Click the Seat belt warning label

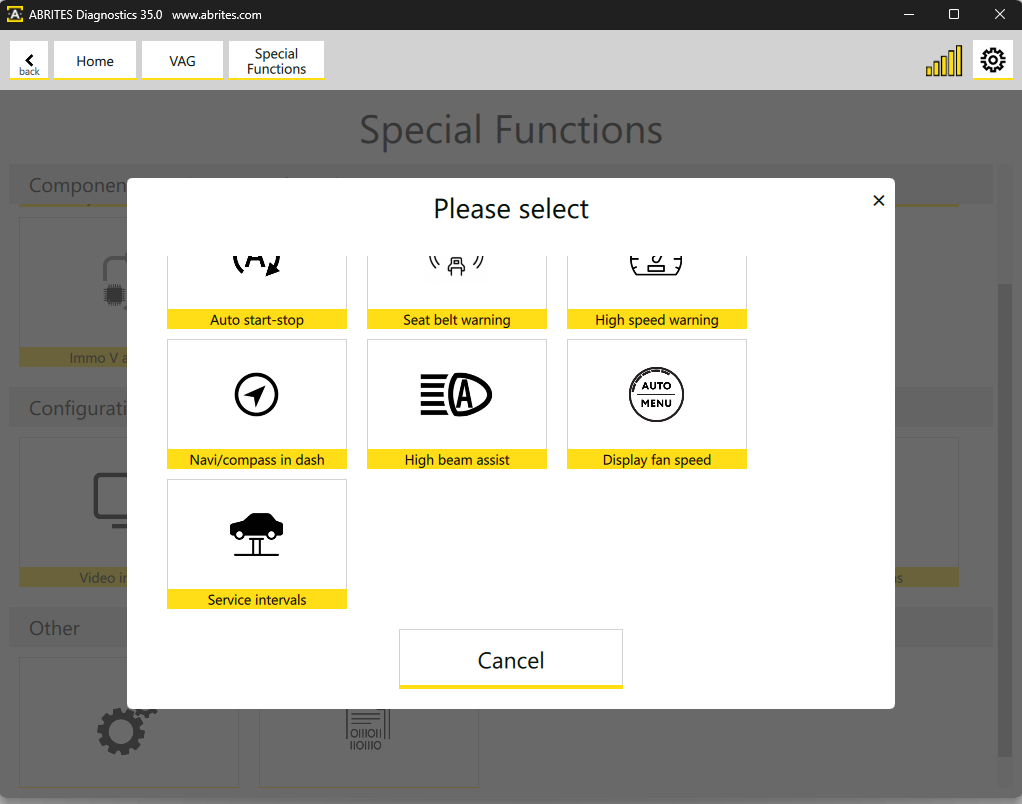coord(456,319)
